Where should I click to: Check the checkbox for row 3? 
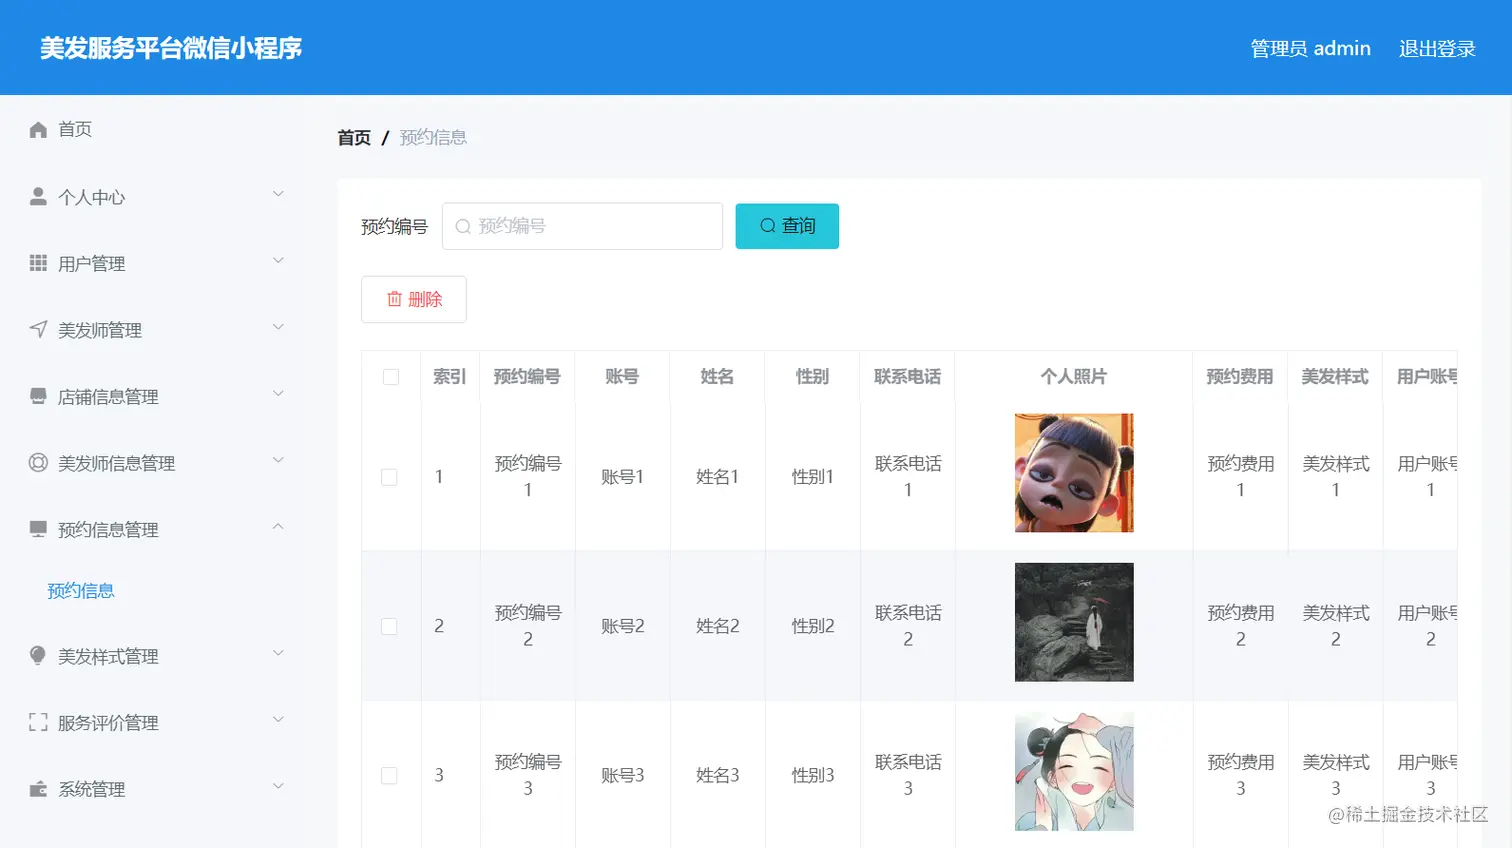pyautogui.click(x=389, y=775)
